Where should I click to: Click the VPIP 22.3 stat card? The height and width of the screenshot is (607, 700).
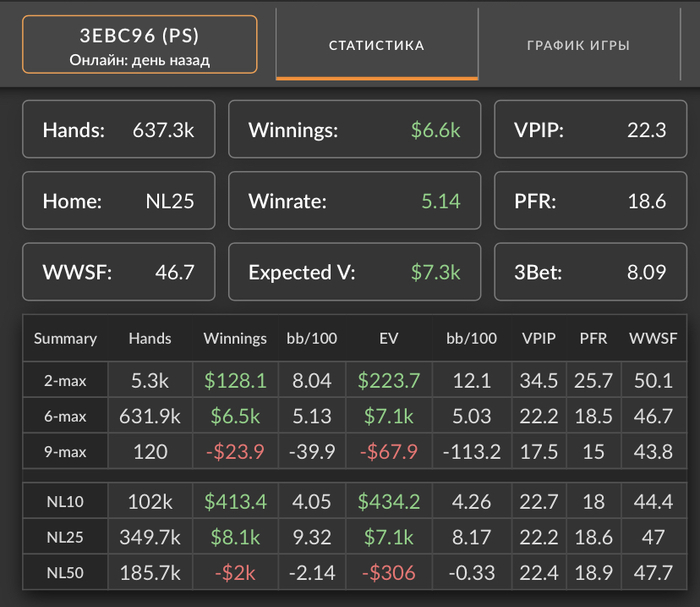590,129
